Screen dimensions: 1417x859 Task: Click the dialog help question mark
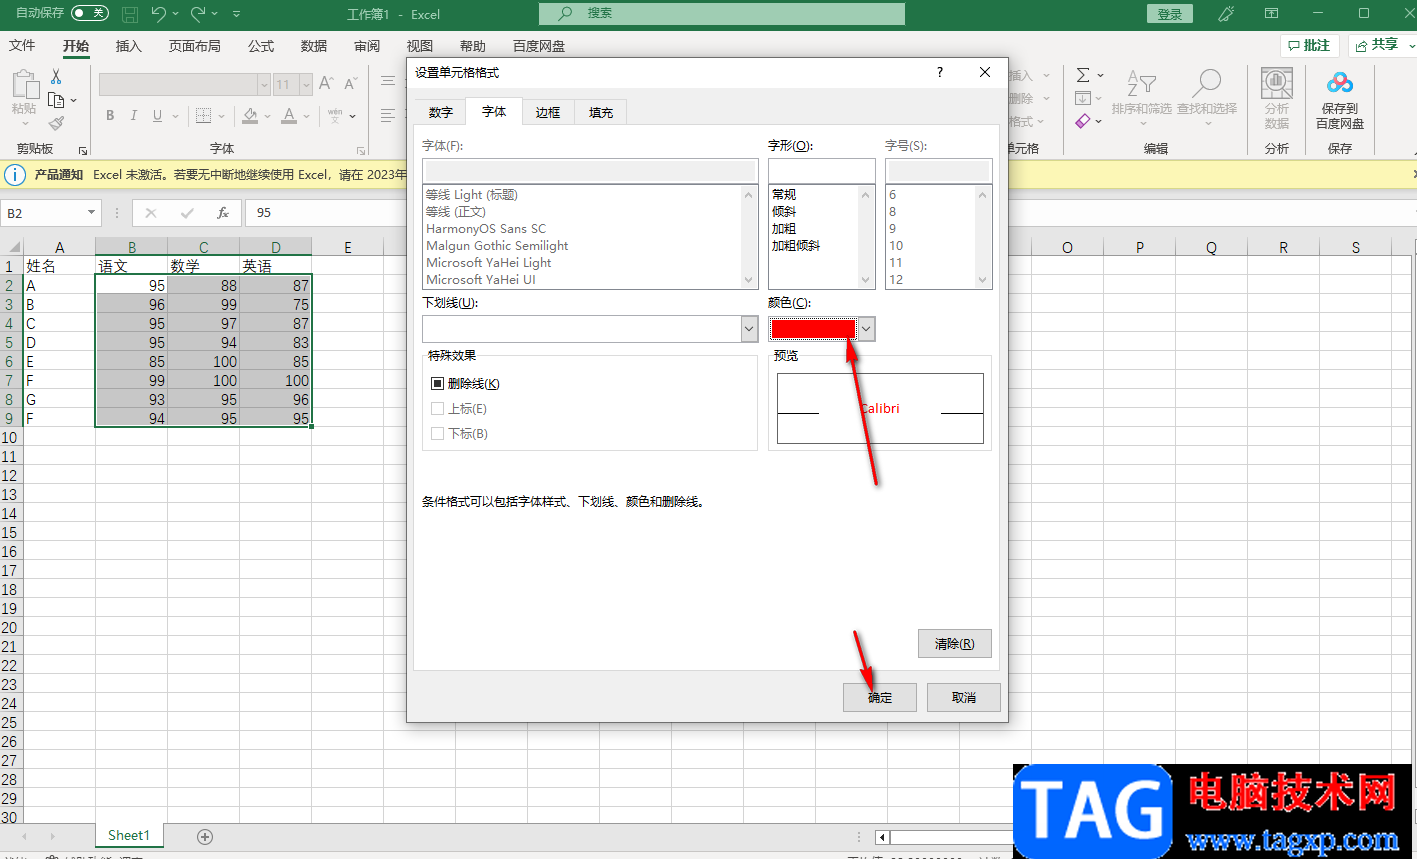tap(940, 72)
